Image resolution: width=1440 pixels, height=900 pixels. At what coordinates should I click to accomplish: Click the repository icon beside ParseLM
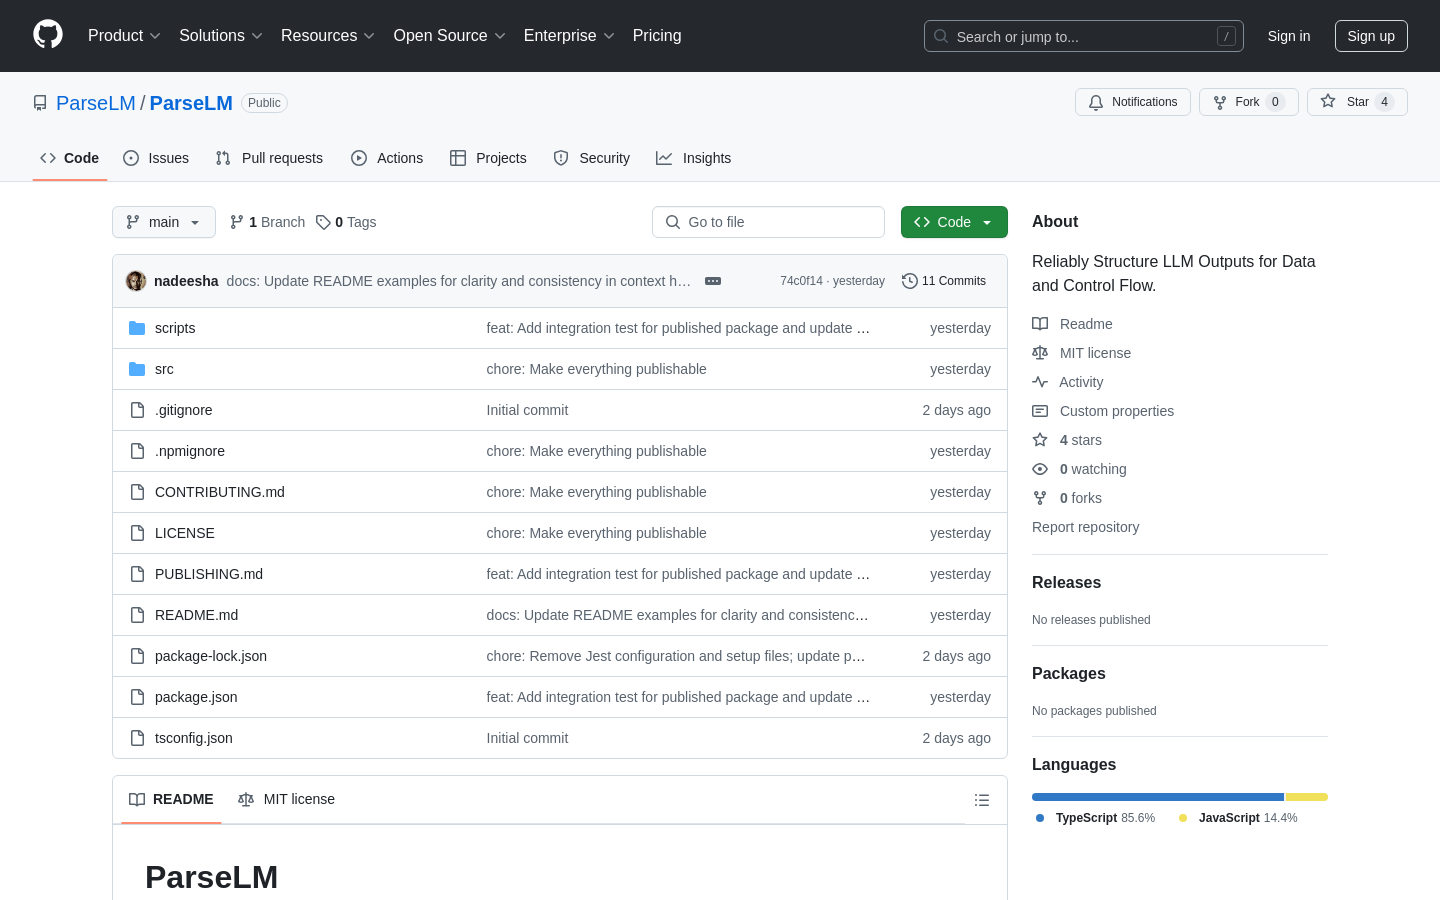40,103
